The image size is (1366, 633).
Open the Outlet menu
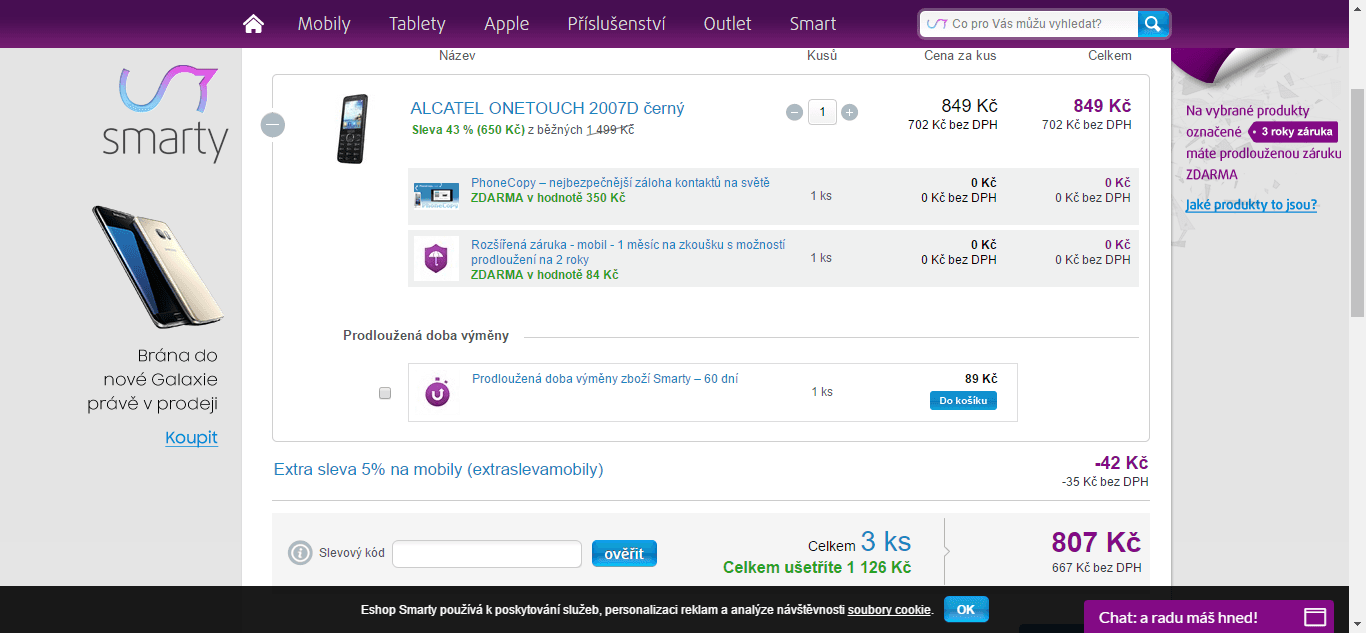tap(728, 23)
